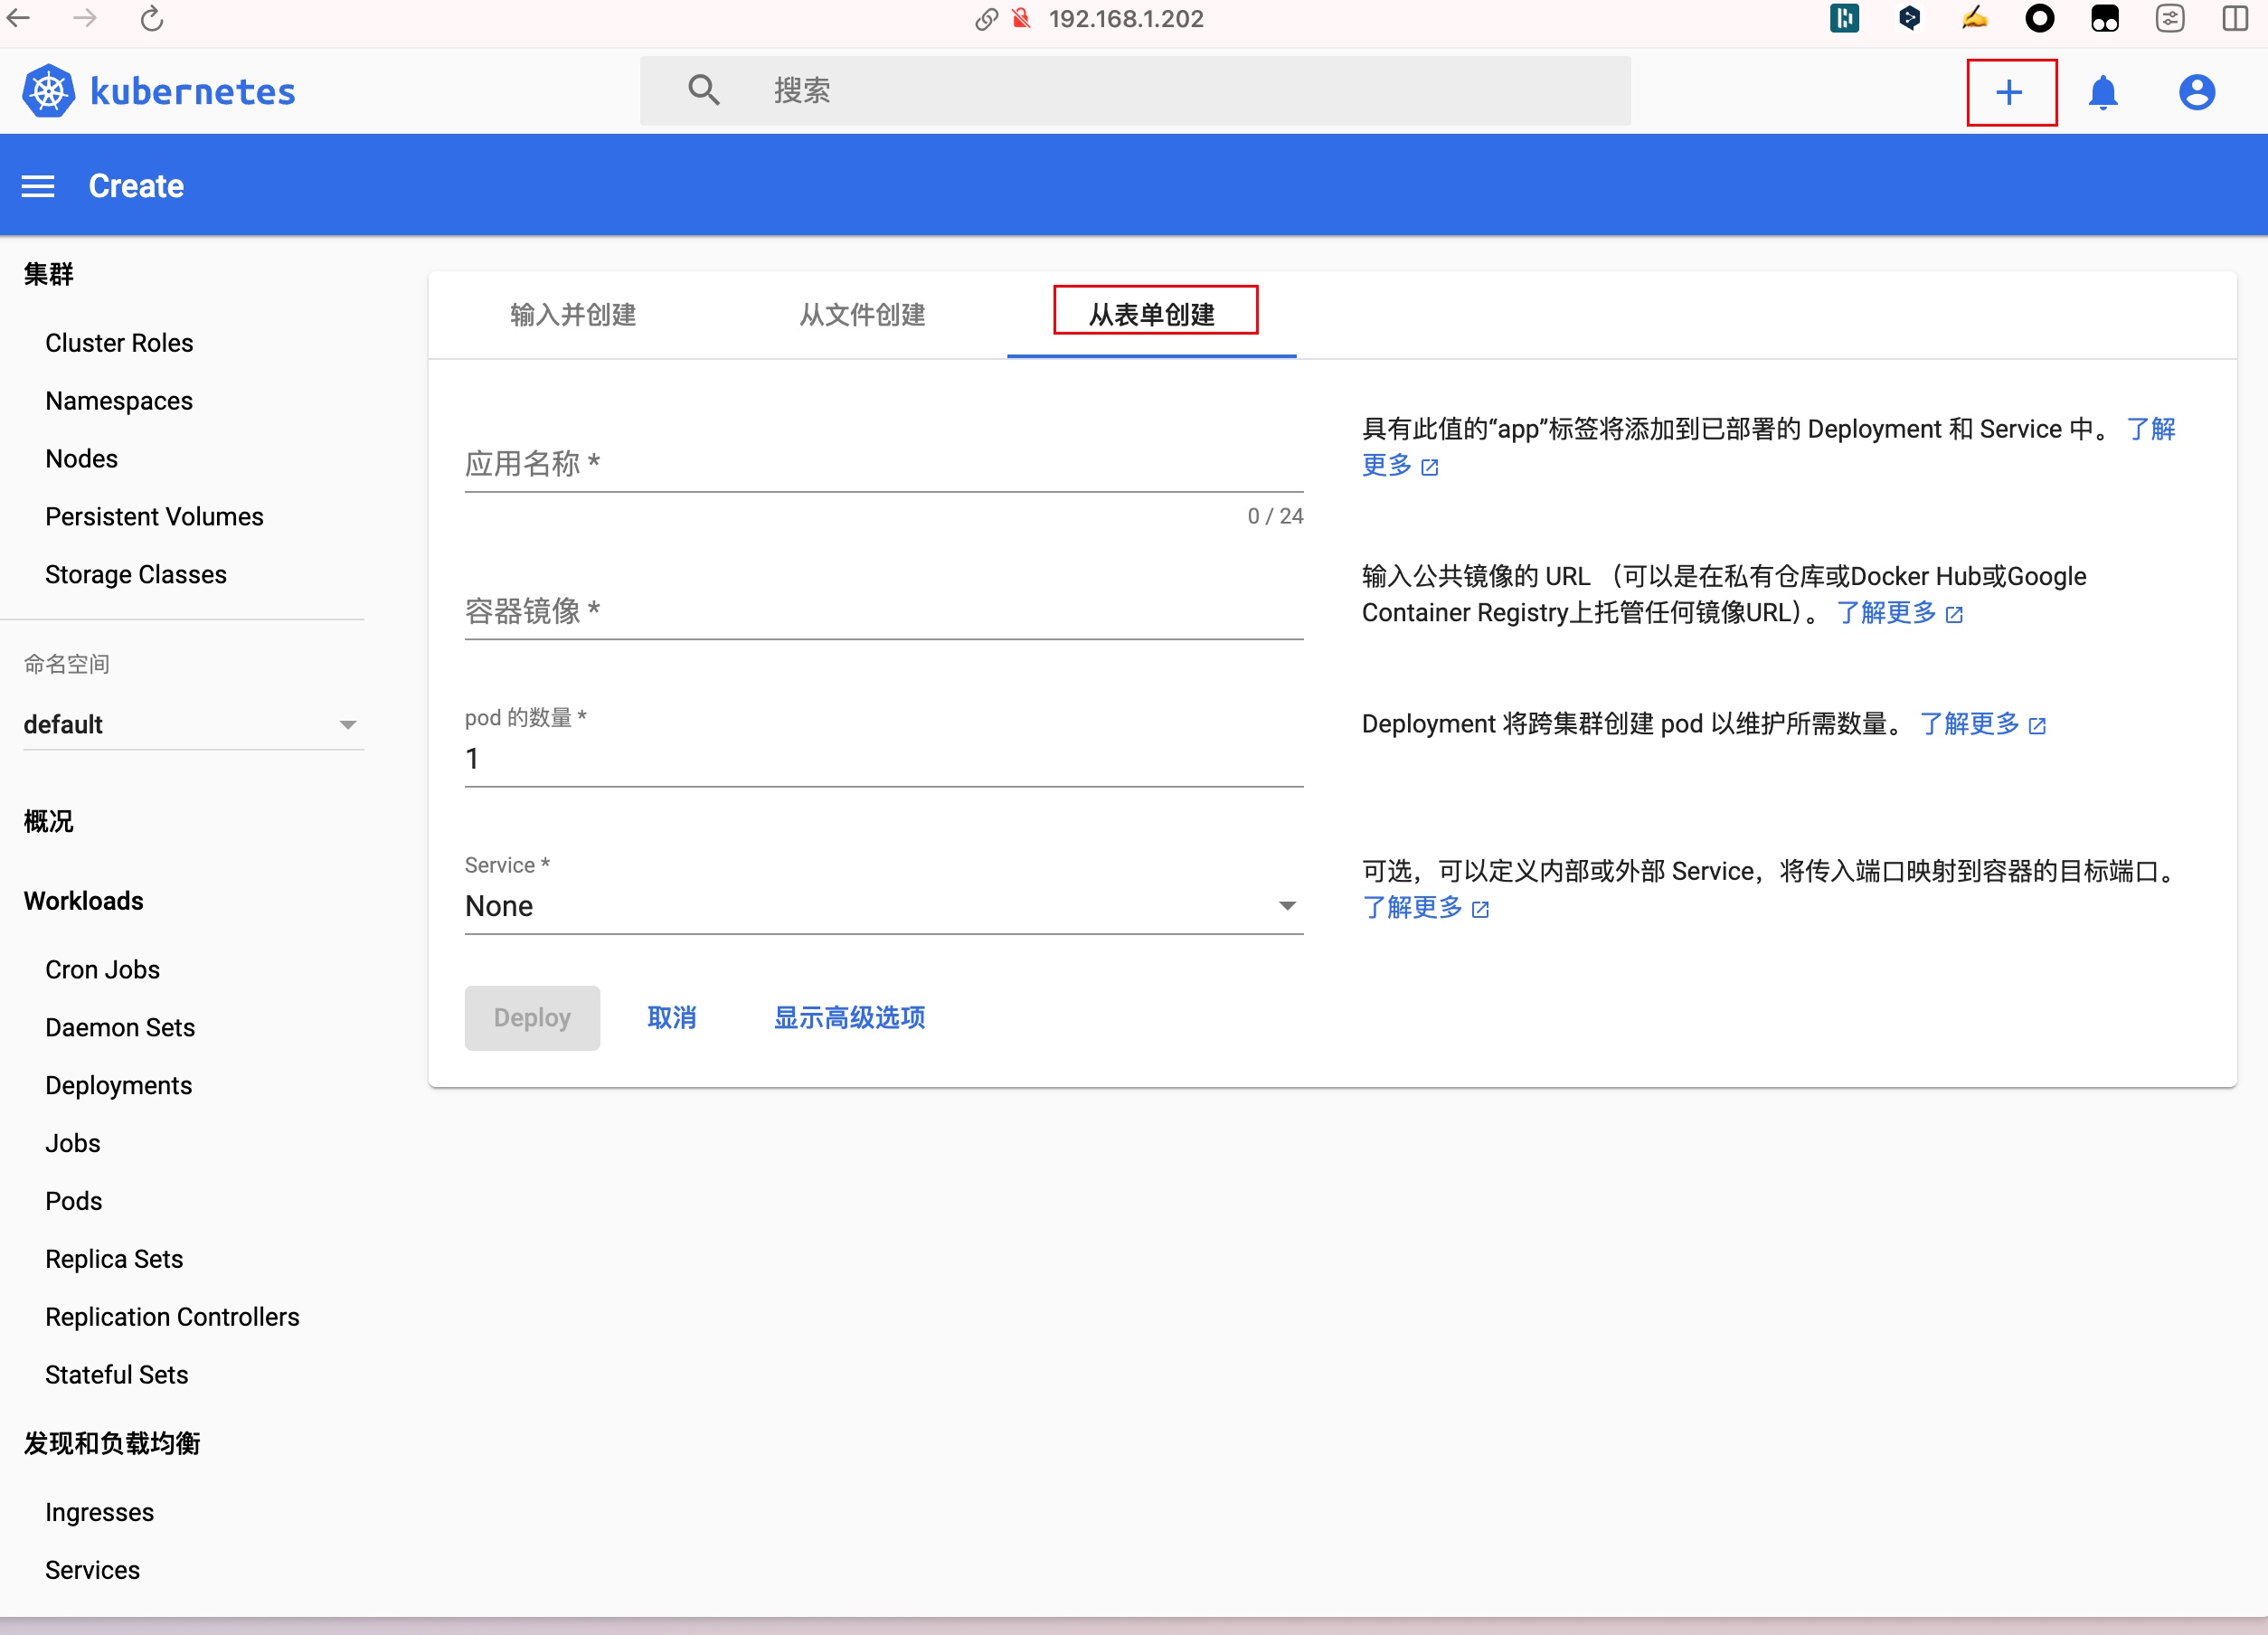This screenshot has height=1635, width=2268.
Task: Go back with browser back arrow
Action: click(19, 18)
